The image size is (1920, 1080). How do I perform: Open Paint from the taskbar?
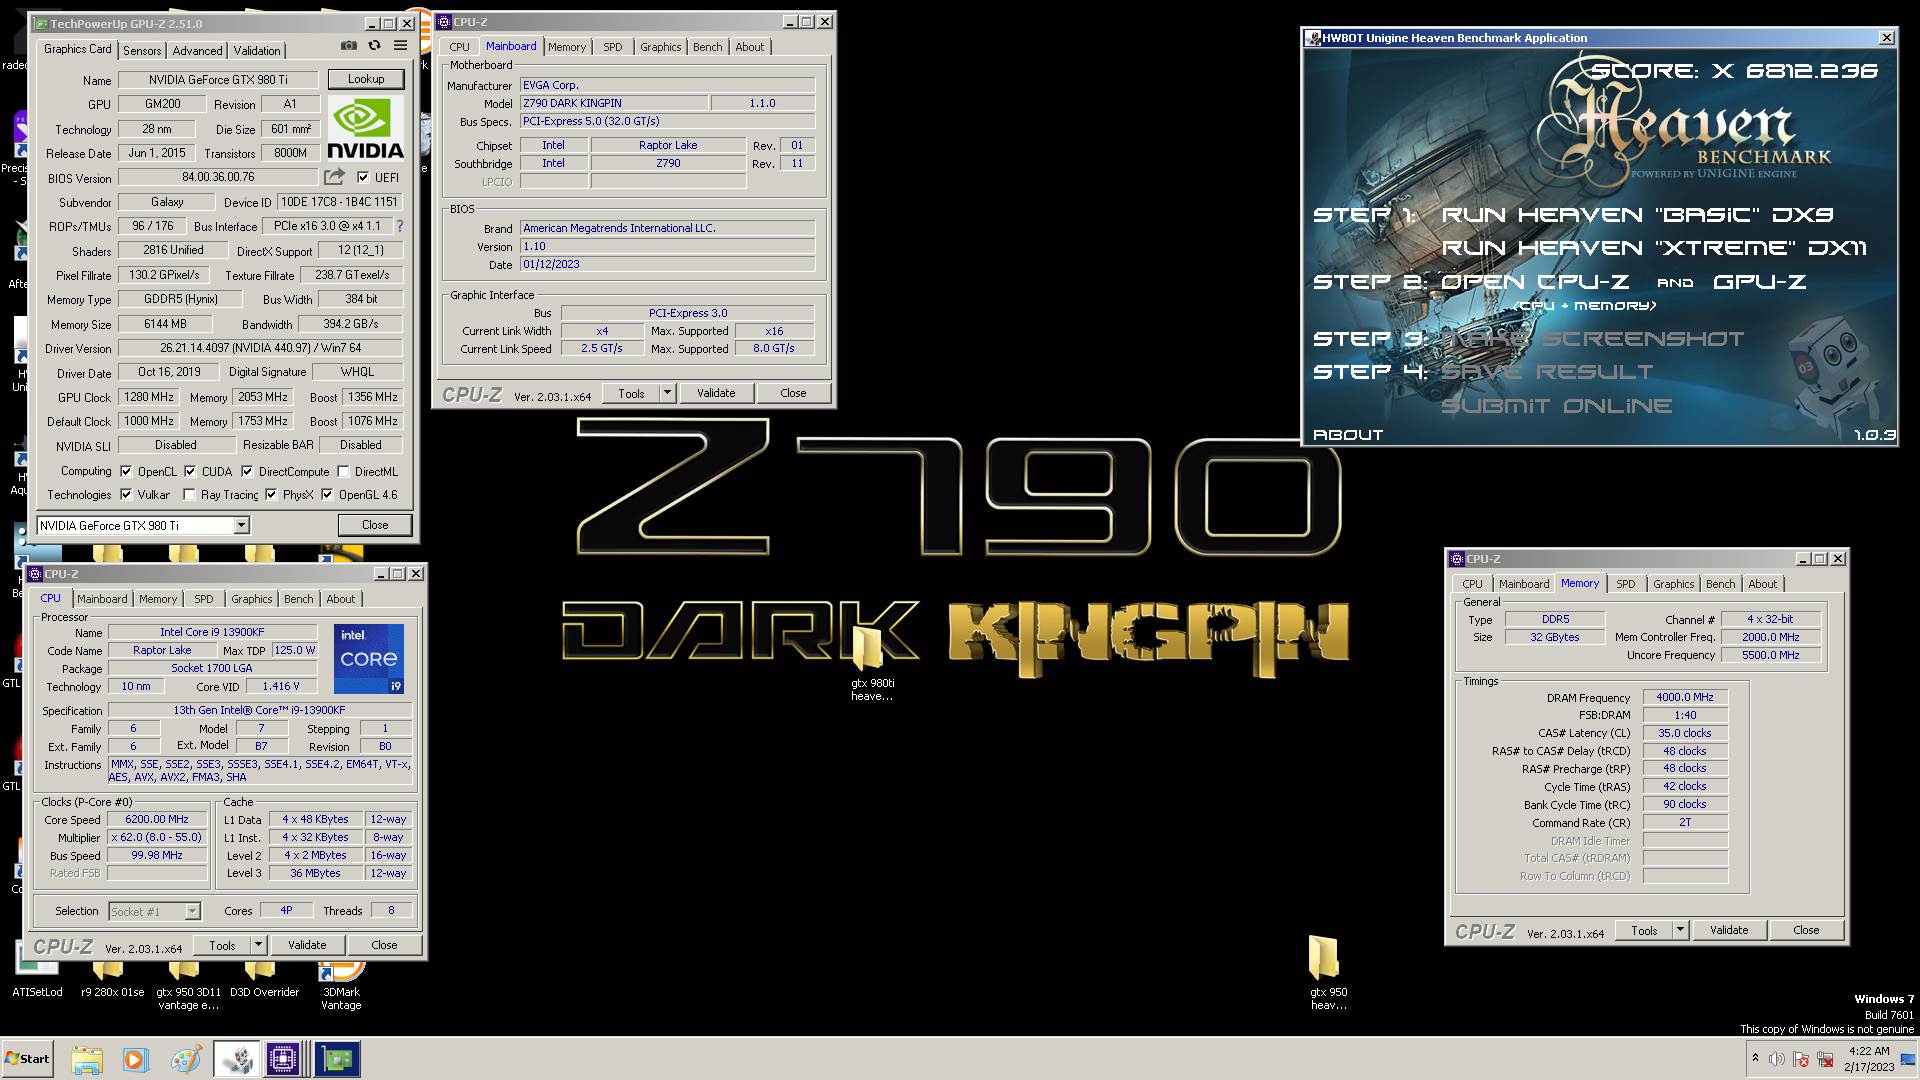tap(185, 1059)
